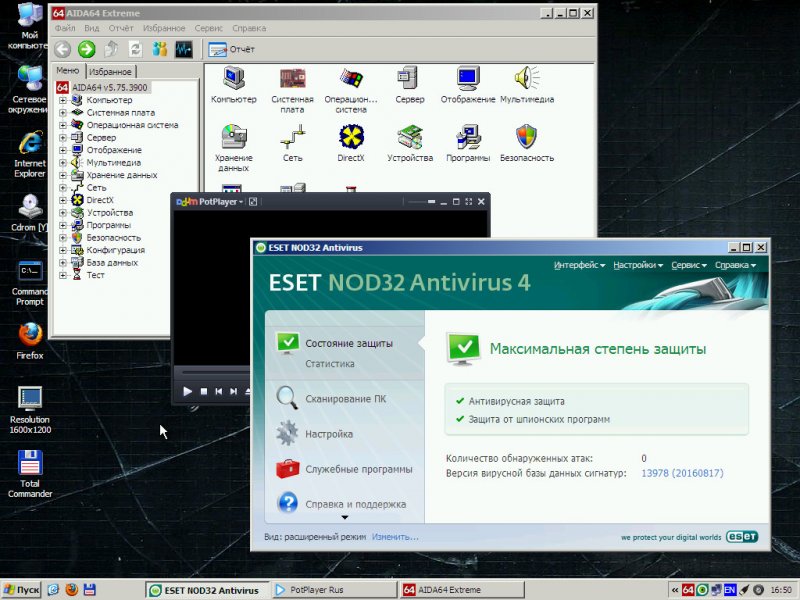
Task: Open the Отчёт menu in AIDA64 menu bar
Action: point(121,28)
